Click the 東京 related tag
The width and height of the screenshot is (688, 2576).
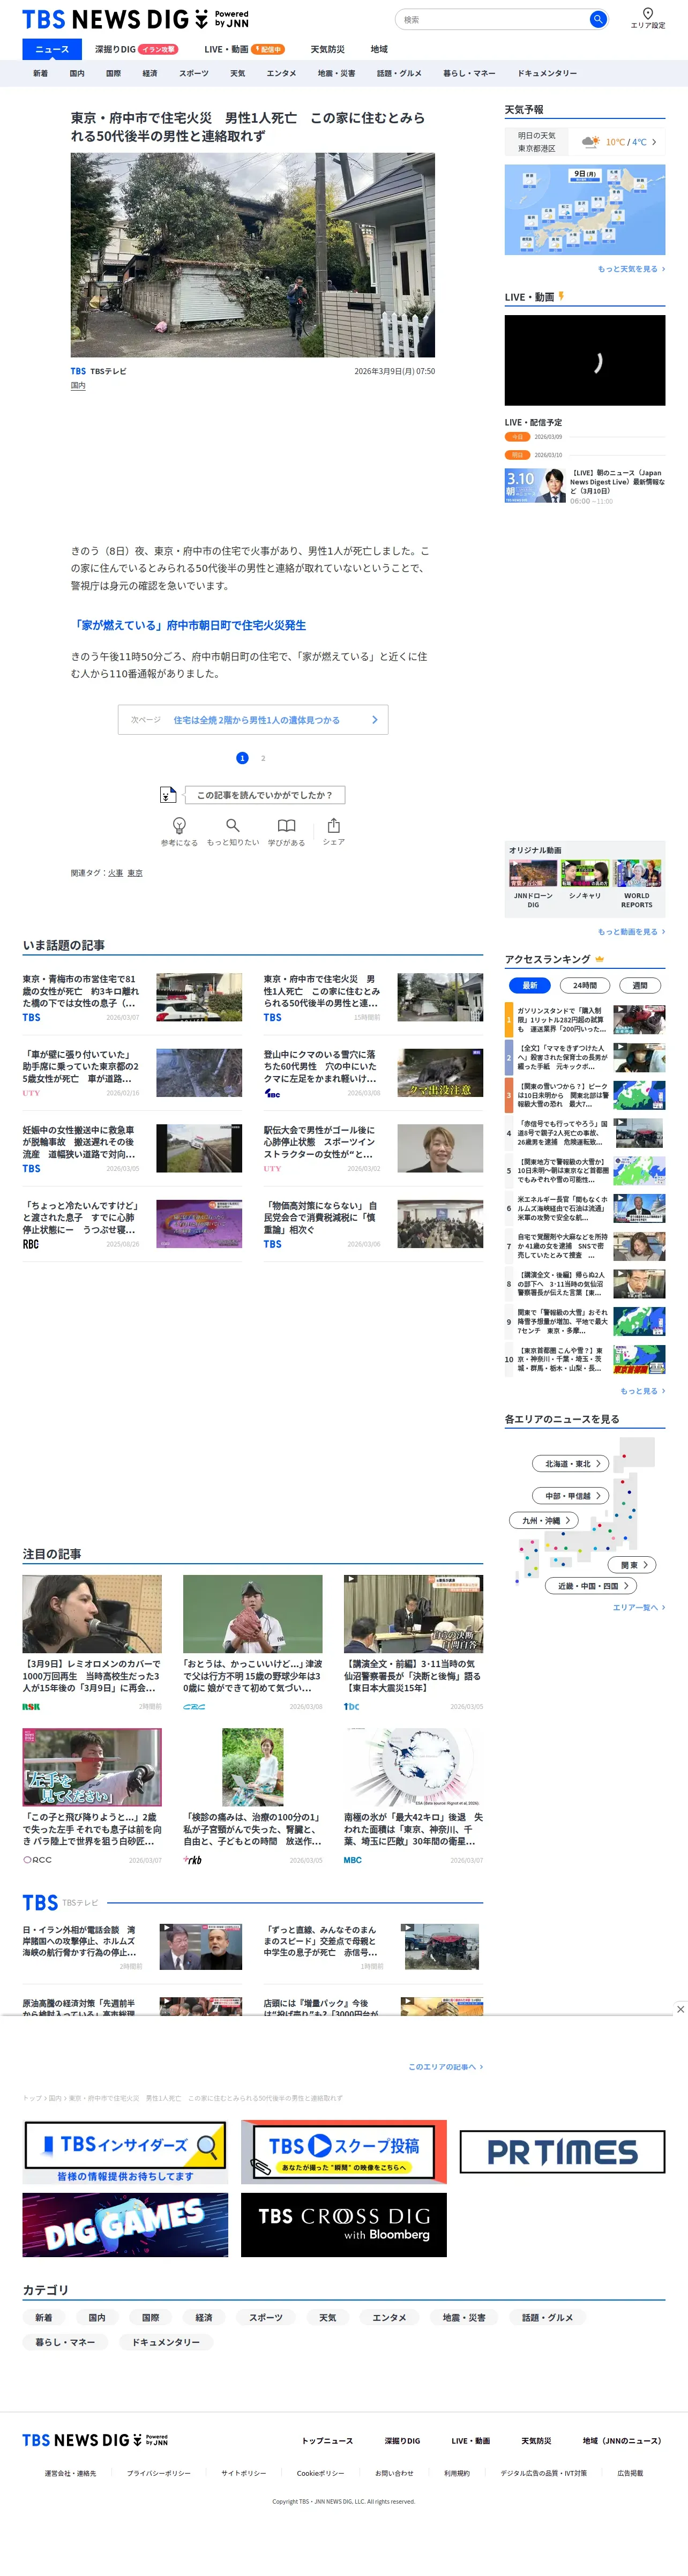[x=135, y=873]
